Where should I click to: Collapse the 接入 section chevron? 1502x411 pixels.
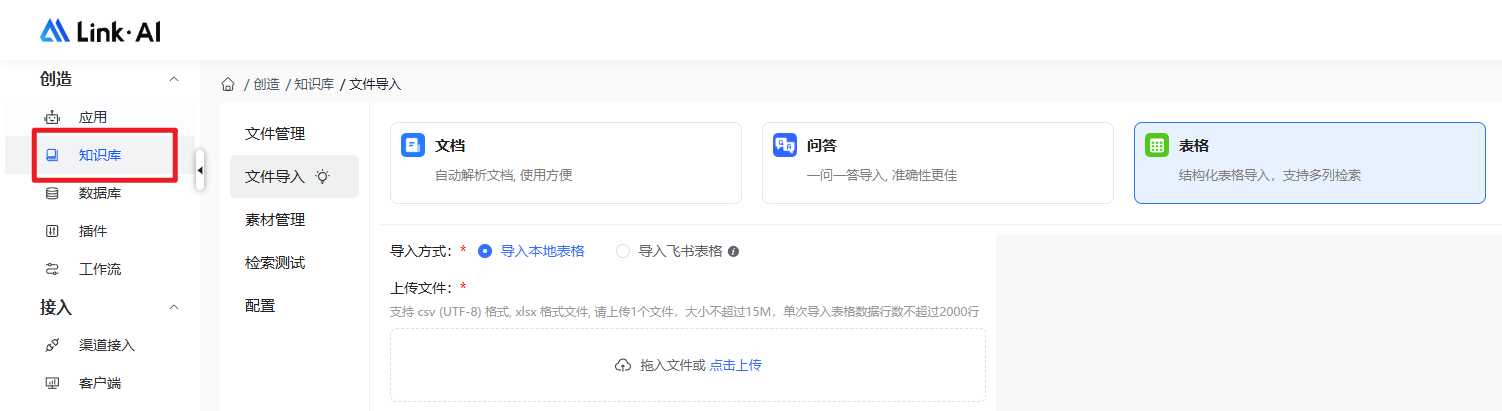coord(174,307)
